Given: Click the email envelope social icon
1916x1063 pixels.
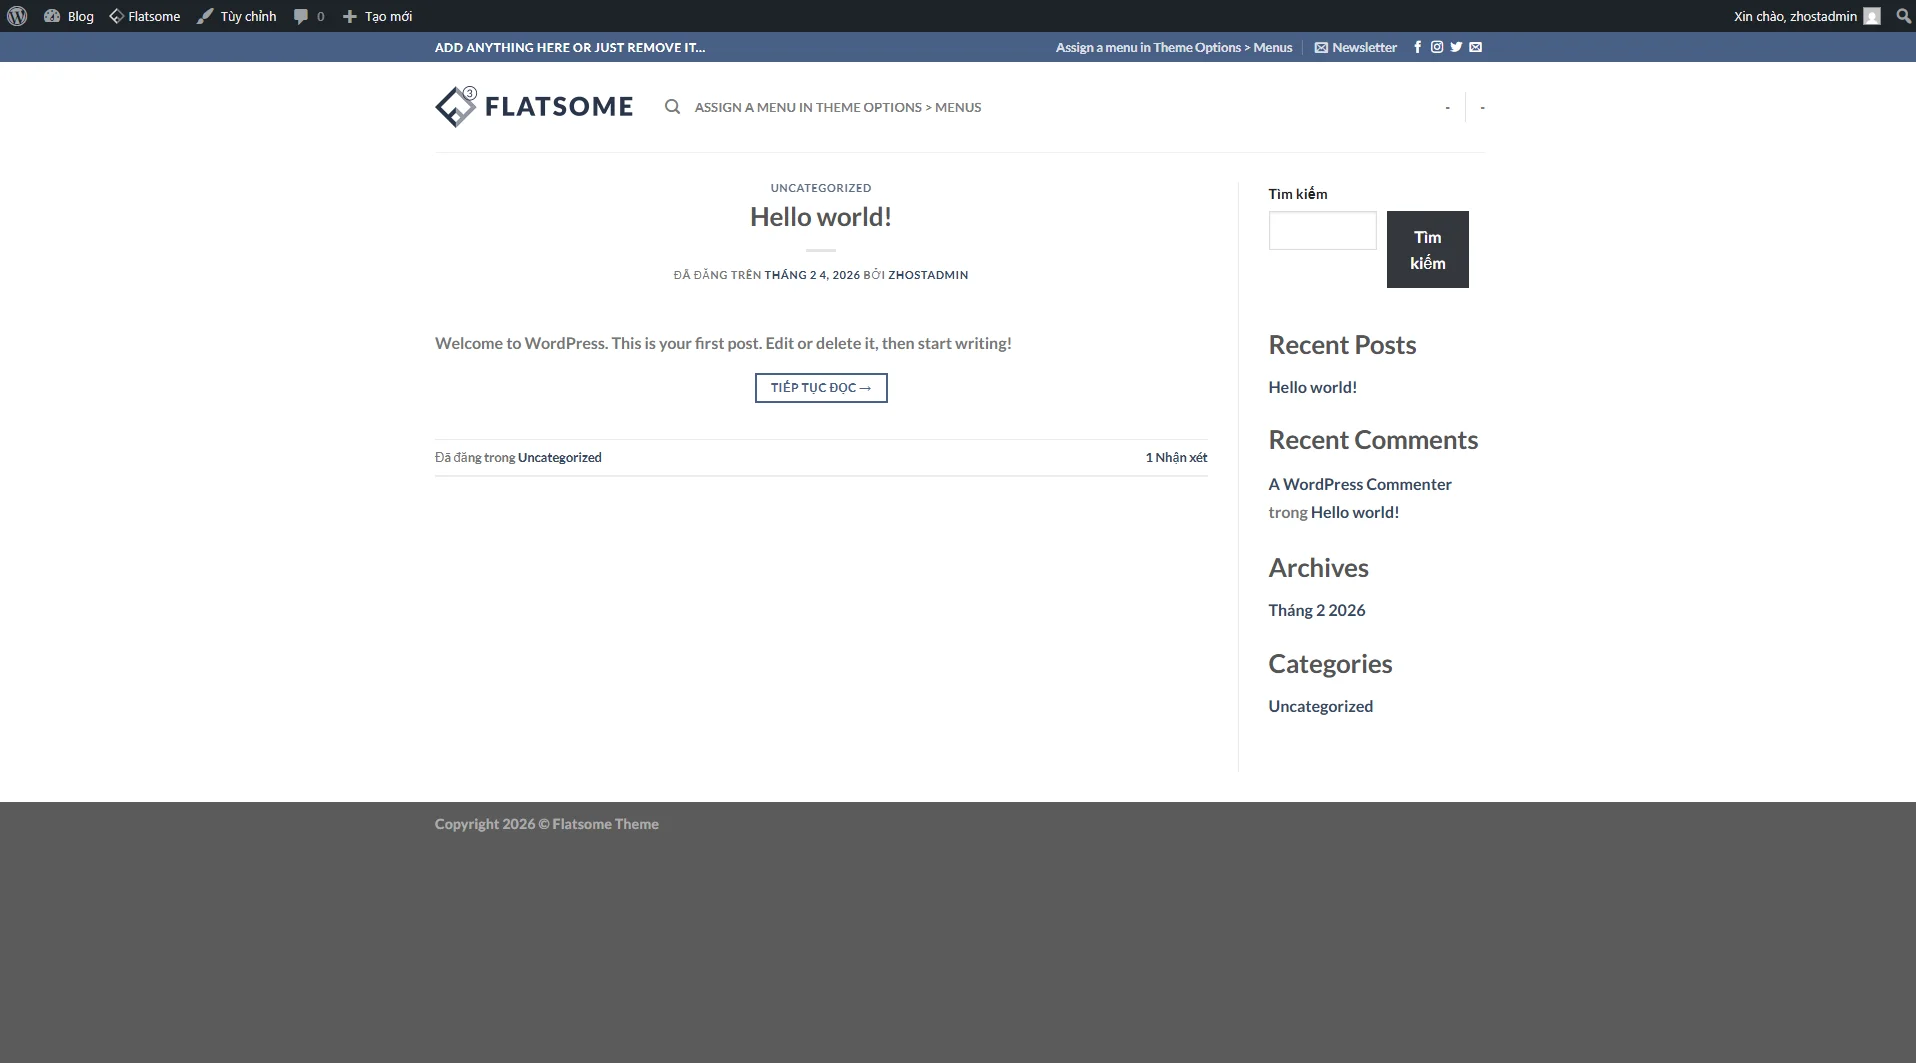Looking at the screenshot, I should [1476, 47].
